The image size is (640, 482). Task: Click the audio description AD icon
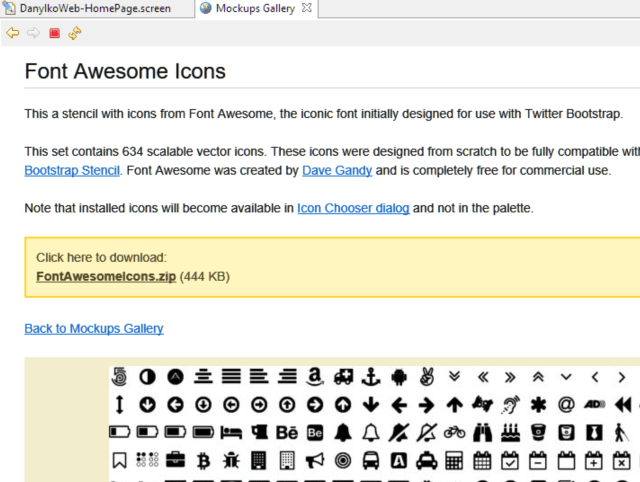(595, 404)
